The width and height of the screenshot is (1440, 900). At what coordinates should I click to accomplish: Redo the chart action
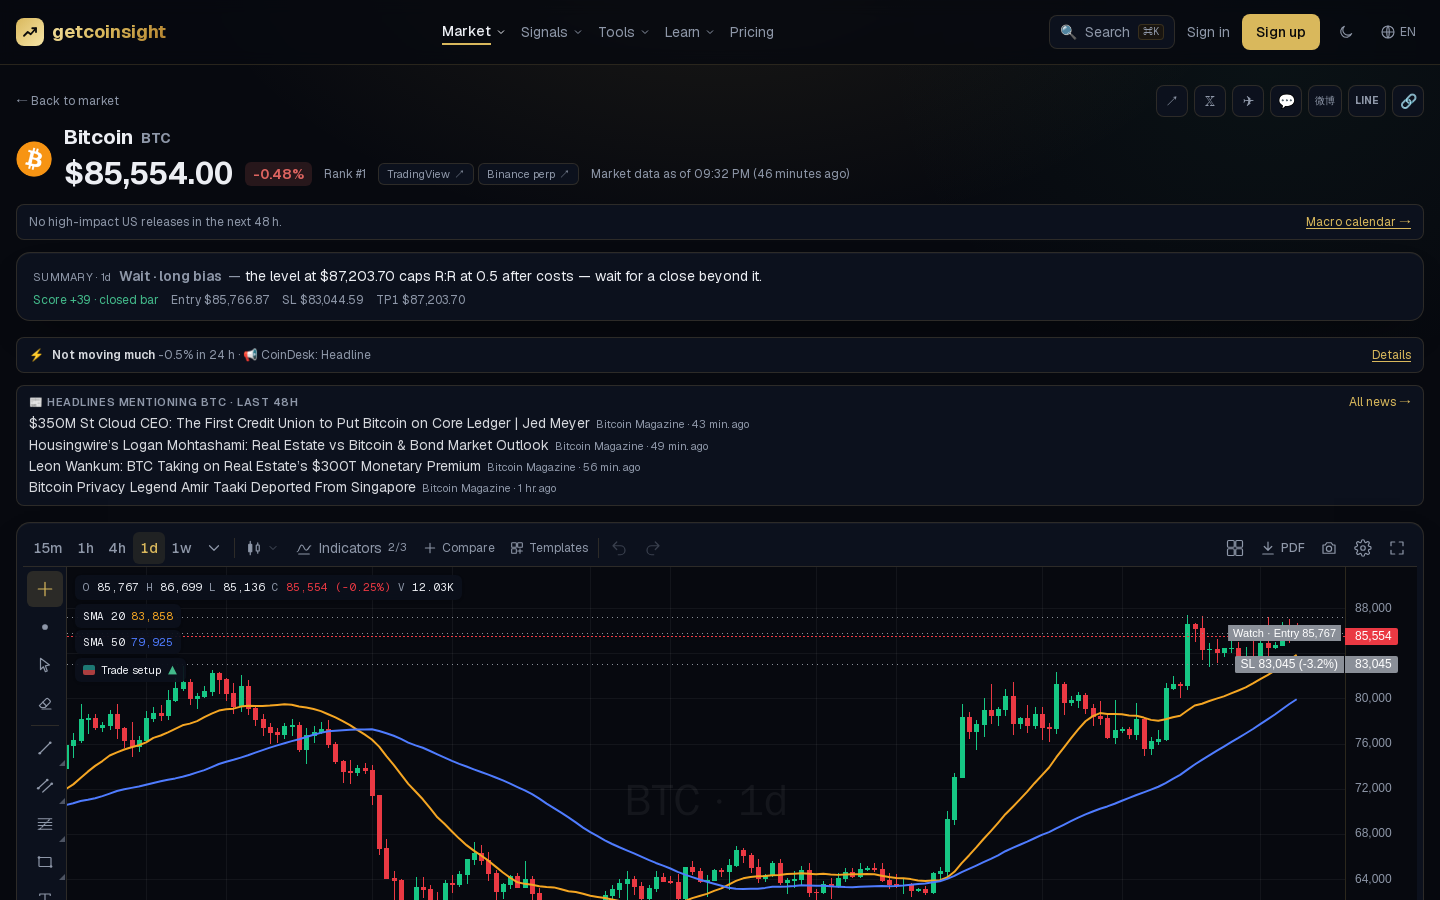pyautogui.click(x=653, y=548)
